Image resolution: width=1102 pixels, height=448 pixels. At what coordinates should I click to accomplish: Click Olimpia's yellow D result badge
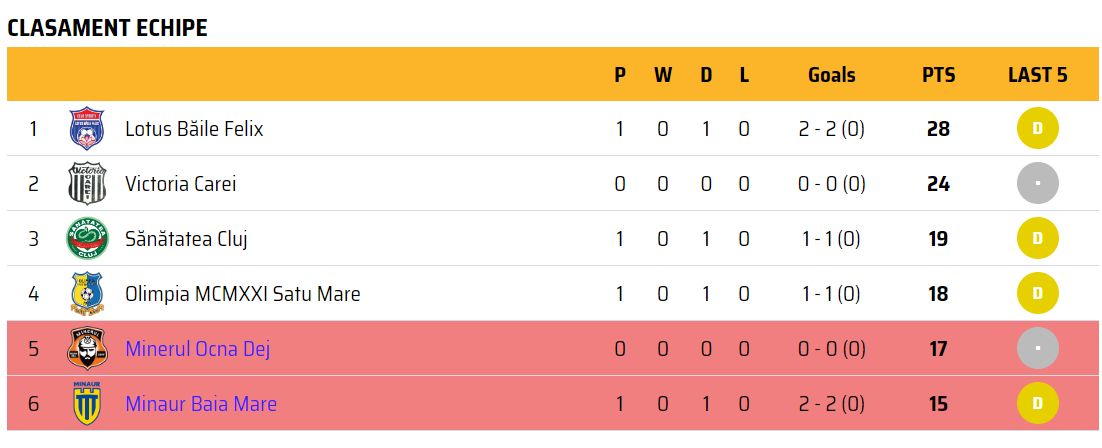point(1037,294)
